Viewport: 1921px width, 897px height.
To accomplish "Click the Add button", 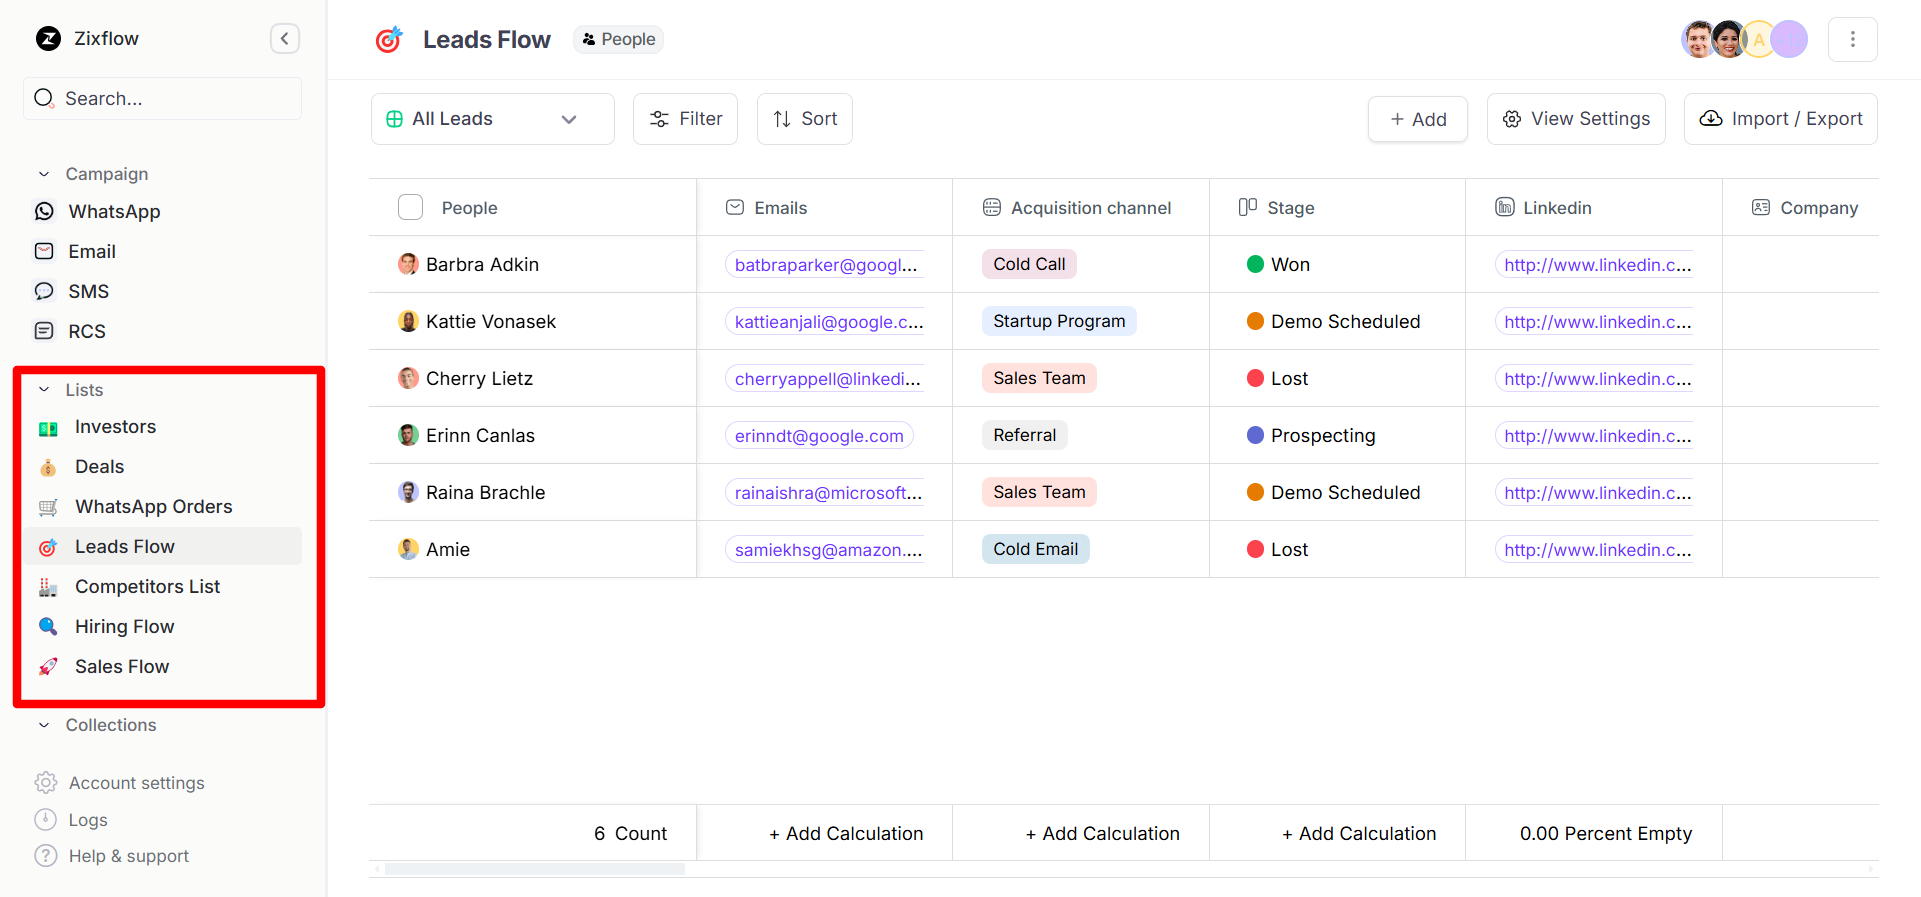I will (x=1418, y=119).
